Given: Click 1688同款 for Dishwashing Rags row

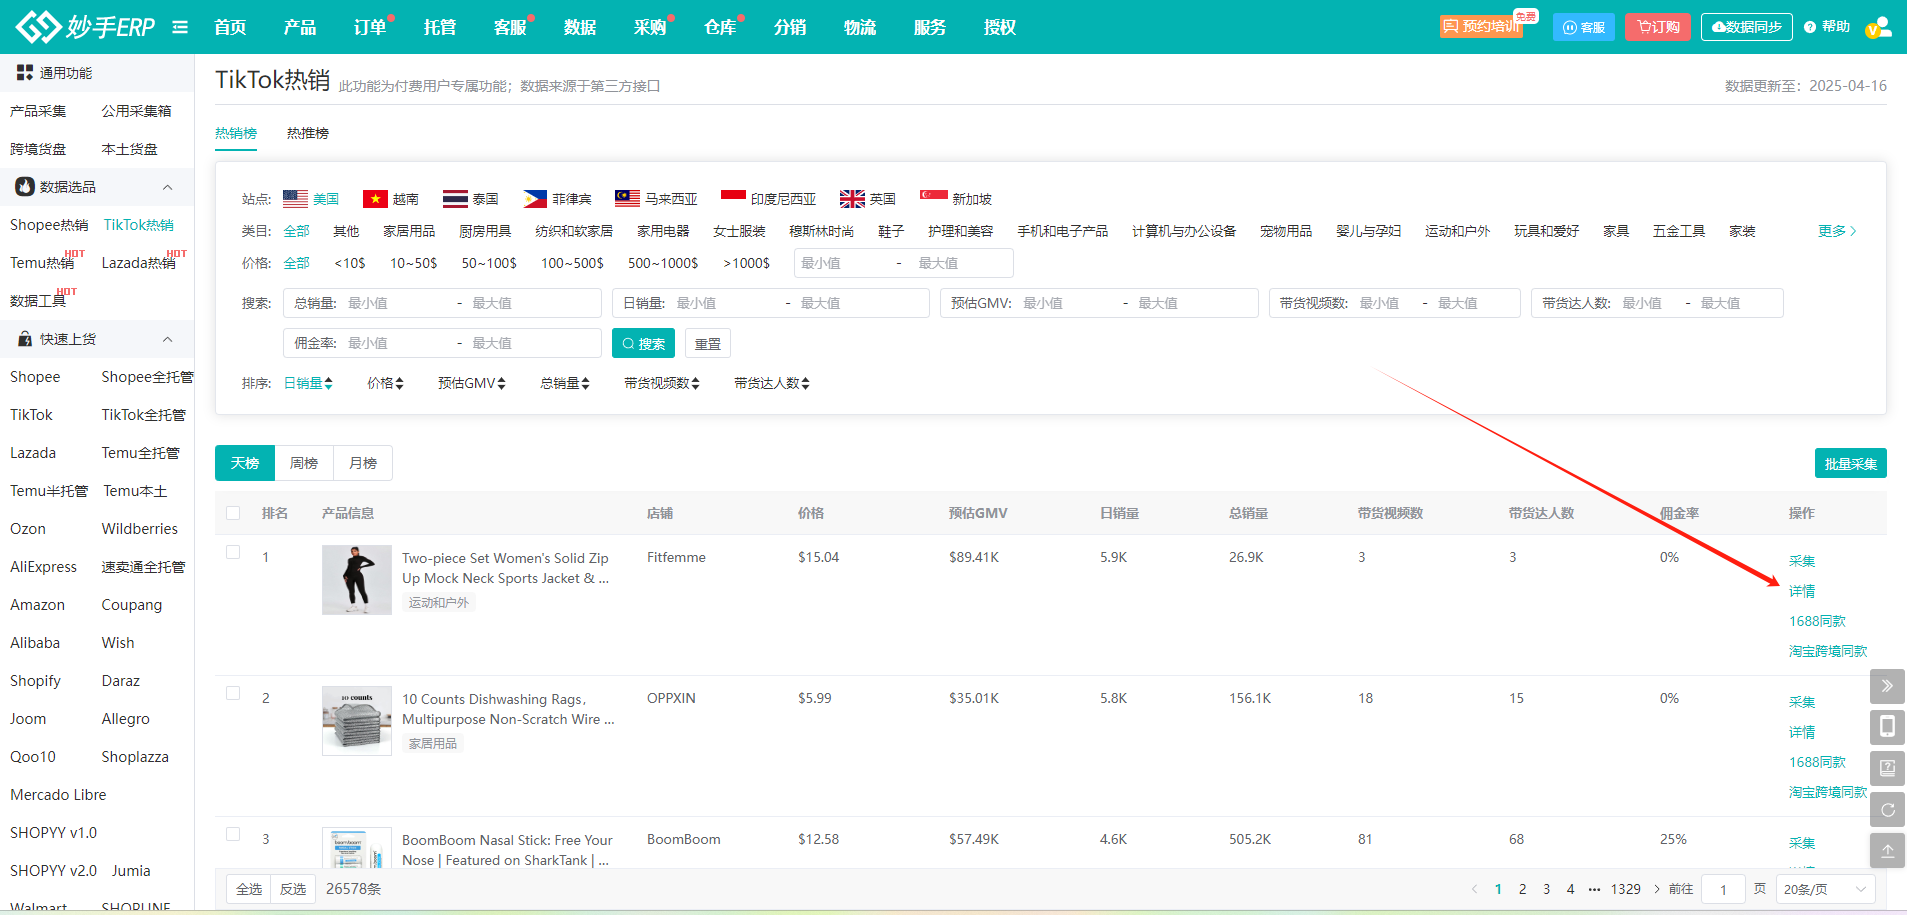Looking at the screenshot, I should [x=1817, y=762].
